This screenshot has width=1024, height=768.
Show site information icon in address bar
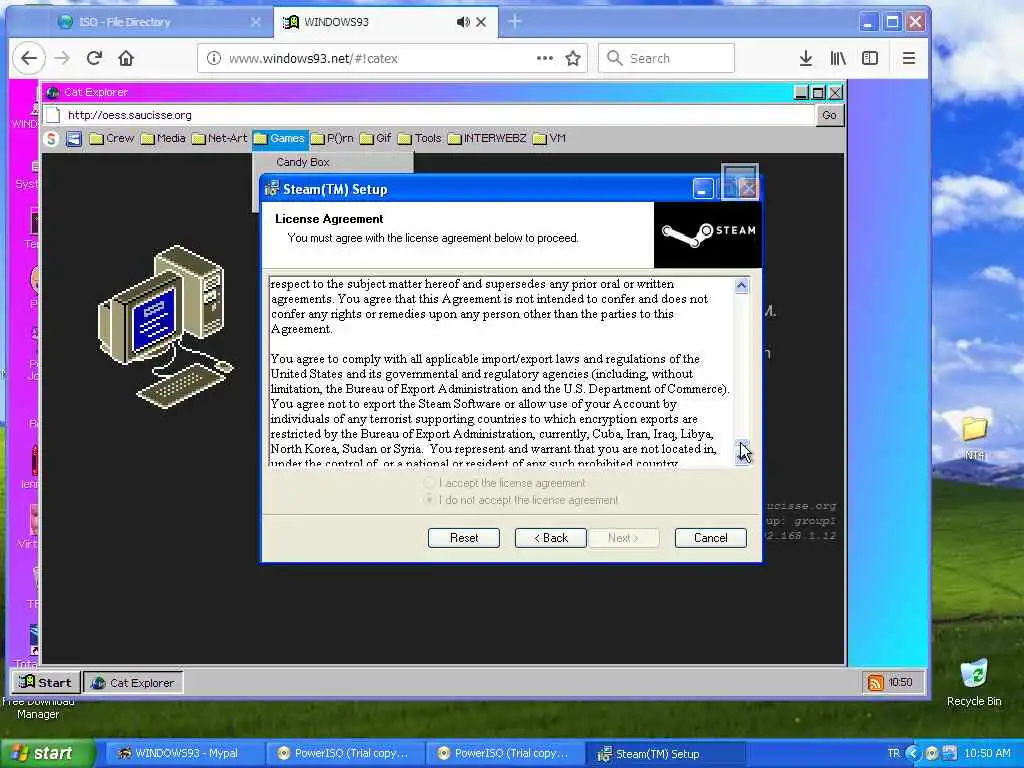[214, 58]
